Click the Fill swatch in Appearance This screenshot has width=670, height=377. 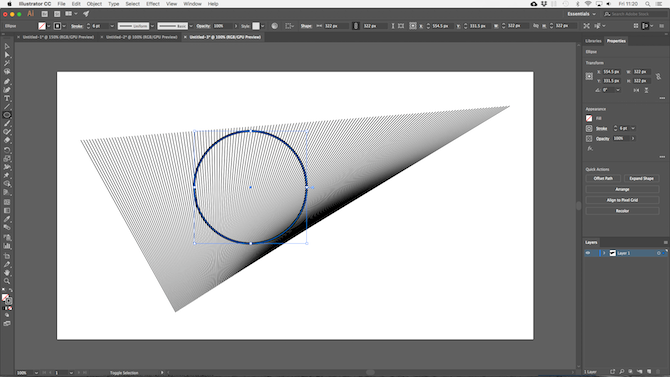589,118
